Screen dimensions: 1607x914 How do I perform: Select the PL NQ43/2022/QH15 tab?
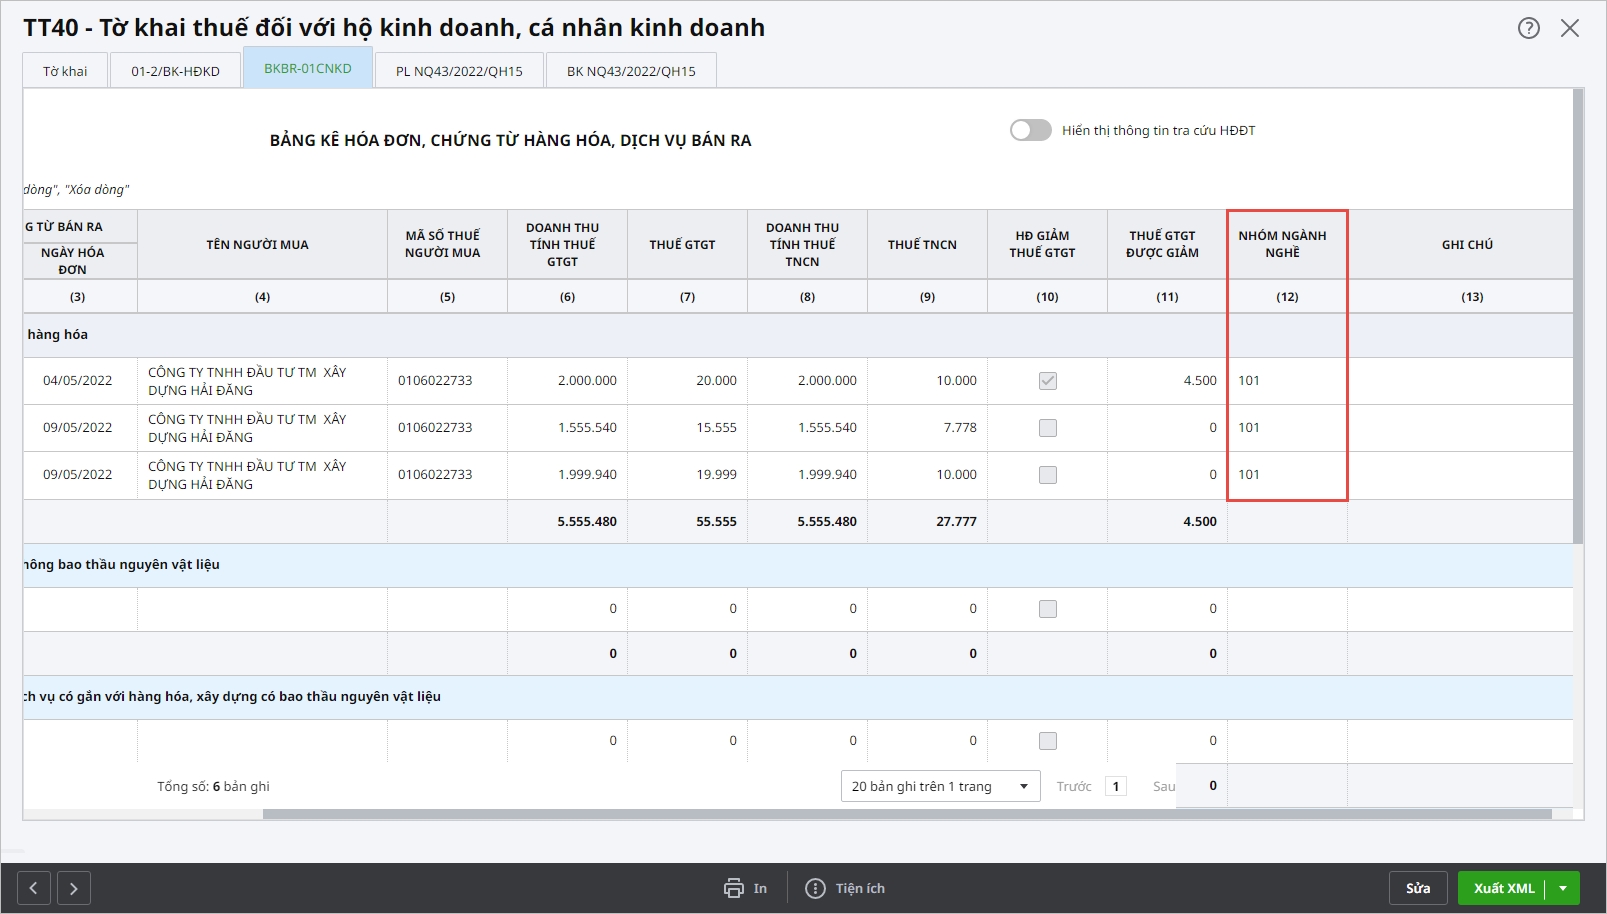point(459,71)
